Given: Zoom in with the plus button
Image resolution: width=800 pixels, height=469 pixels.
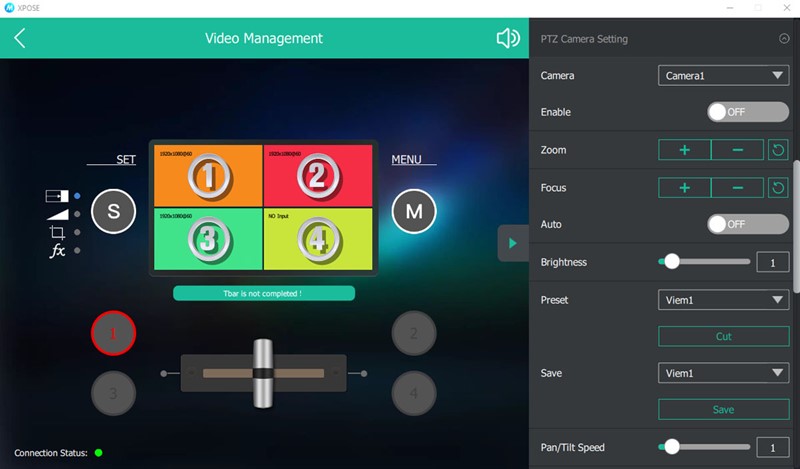Looking at the screenshot, I should point(684,150).
